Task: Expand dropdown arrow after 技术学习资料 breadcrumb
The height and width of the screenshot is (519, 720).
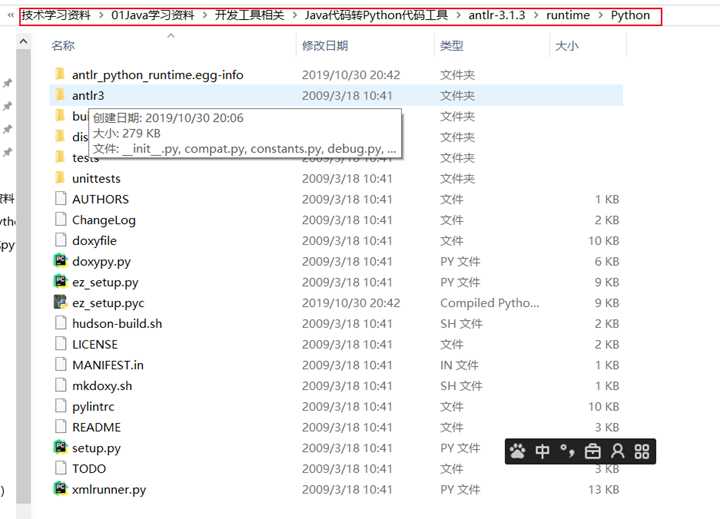Action: (x=101, y=16)
